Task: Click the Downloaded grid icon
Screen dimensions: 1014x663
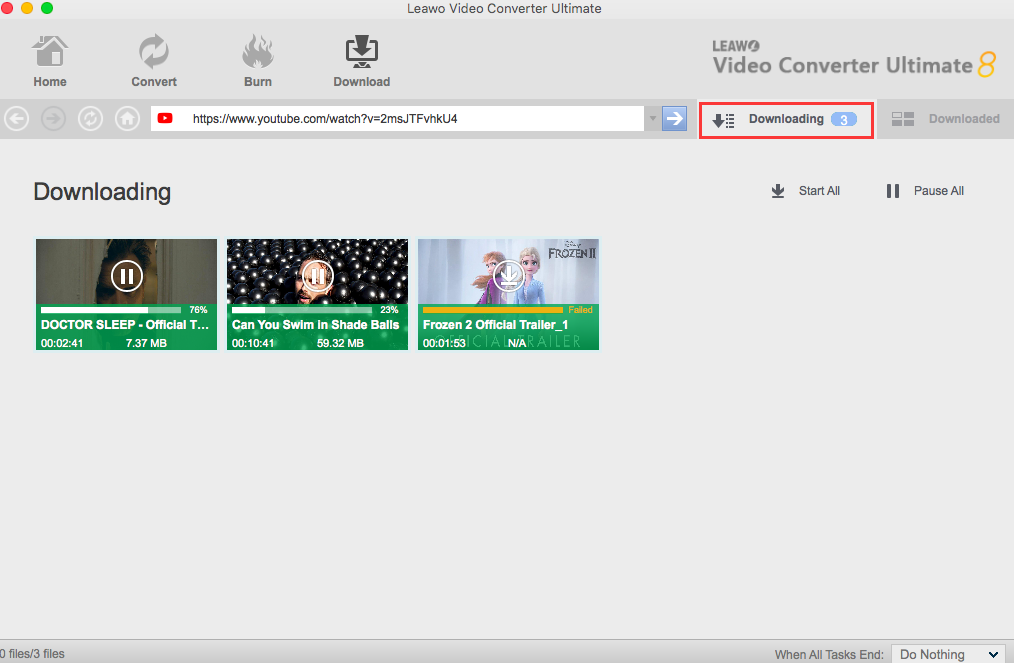Action: 903,119
